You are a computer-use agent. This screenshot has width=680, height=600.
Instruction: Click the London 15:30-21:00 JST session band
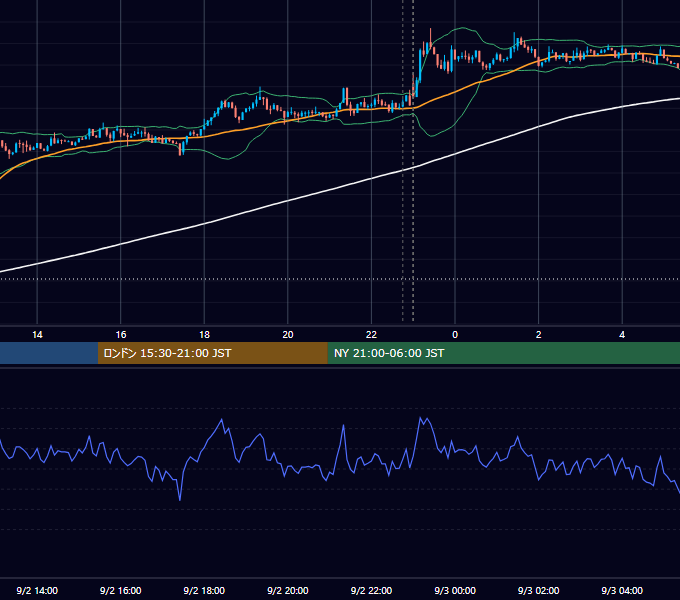(212, 353)
